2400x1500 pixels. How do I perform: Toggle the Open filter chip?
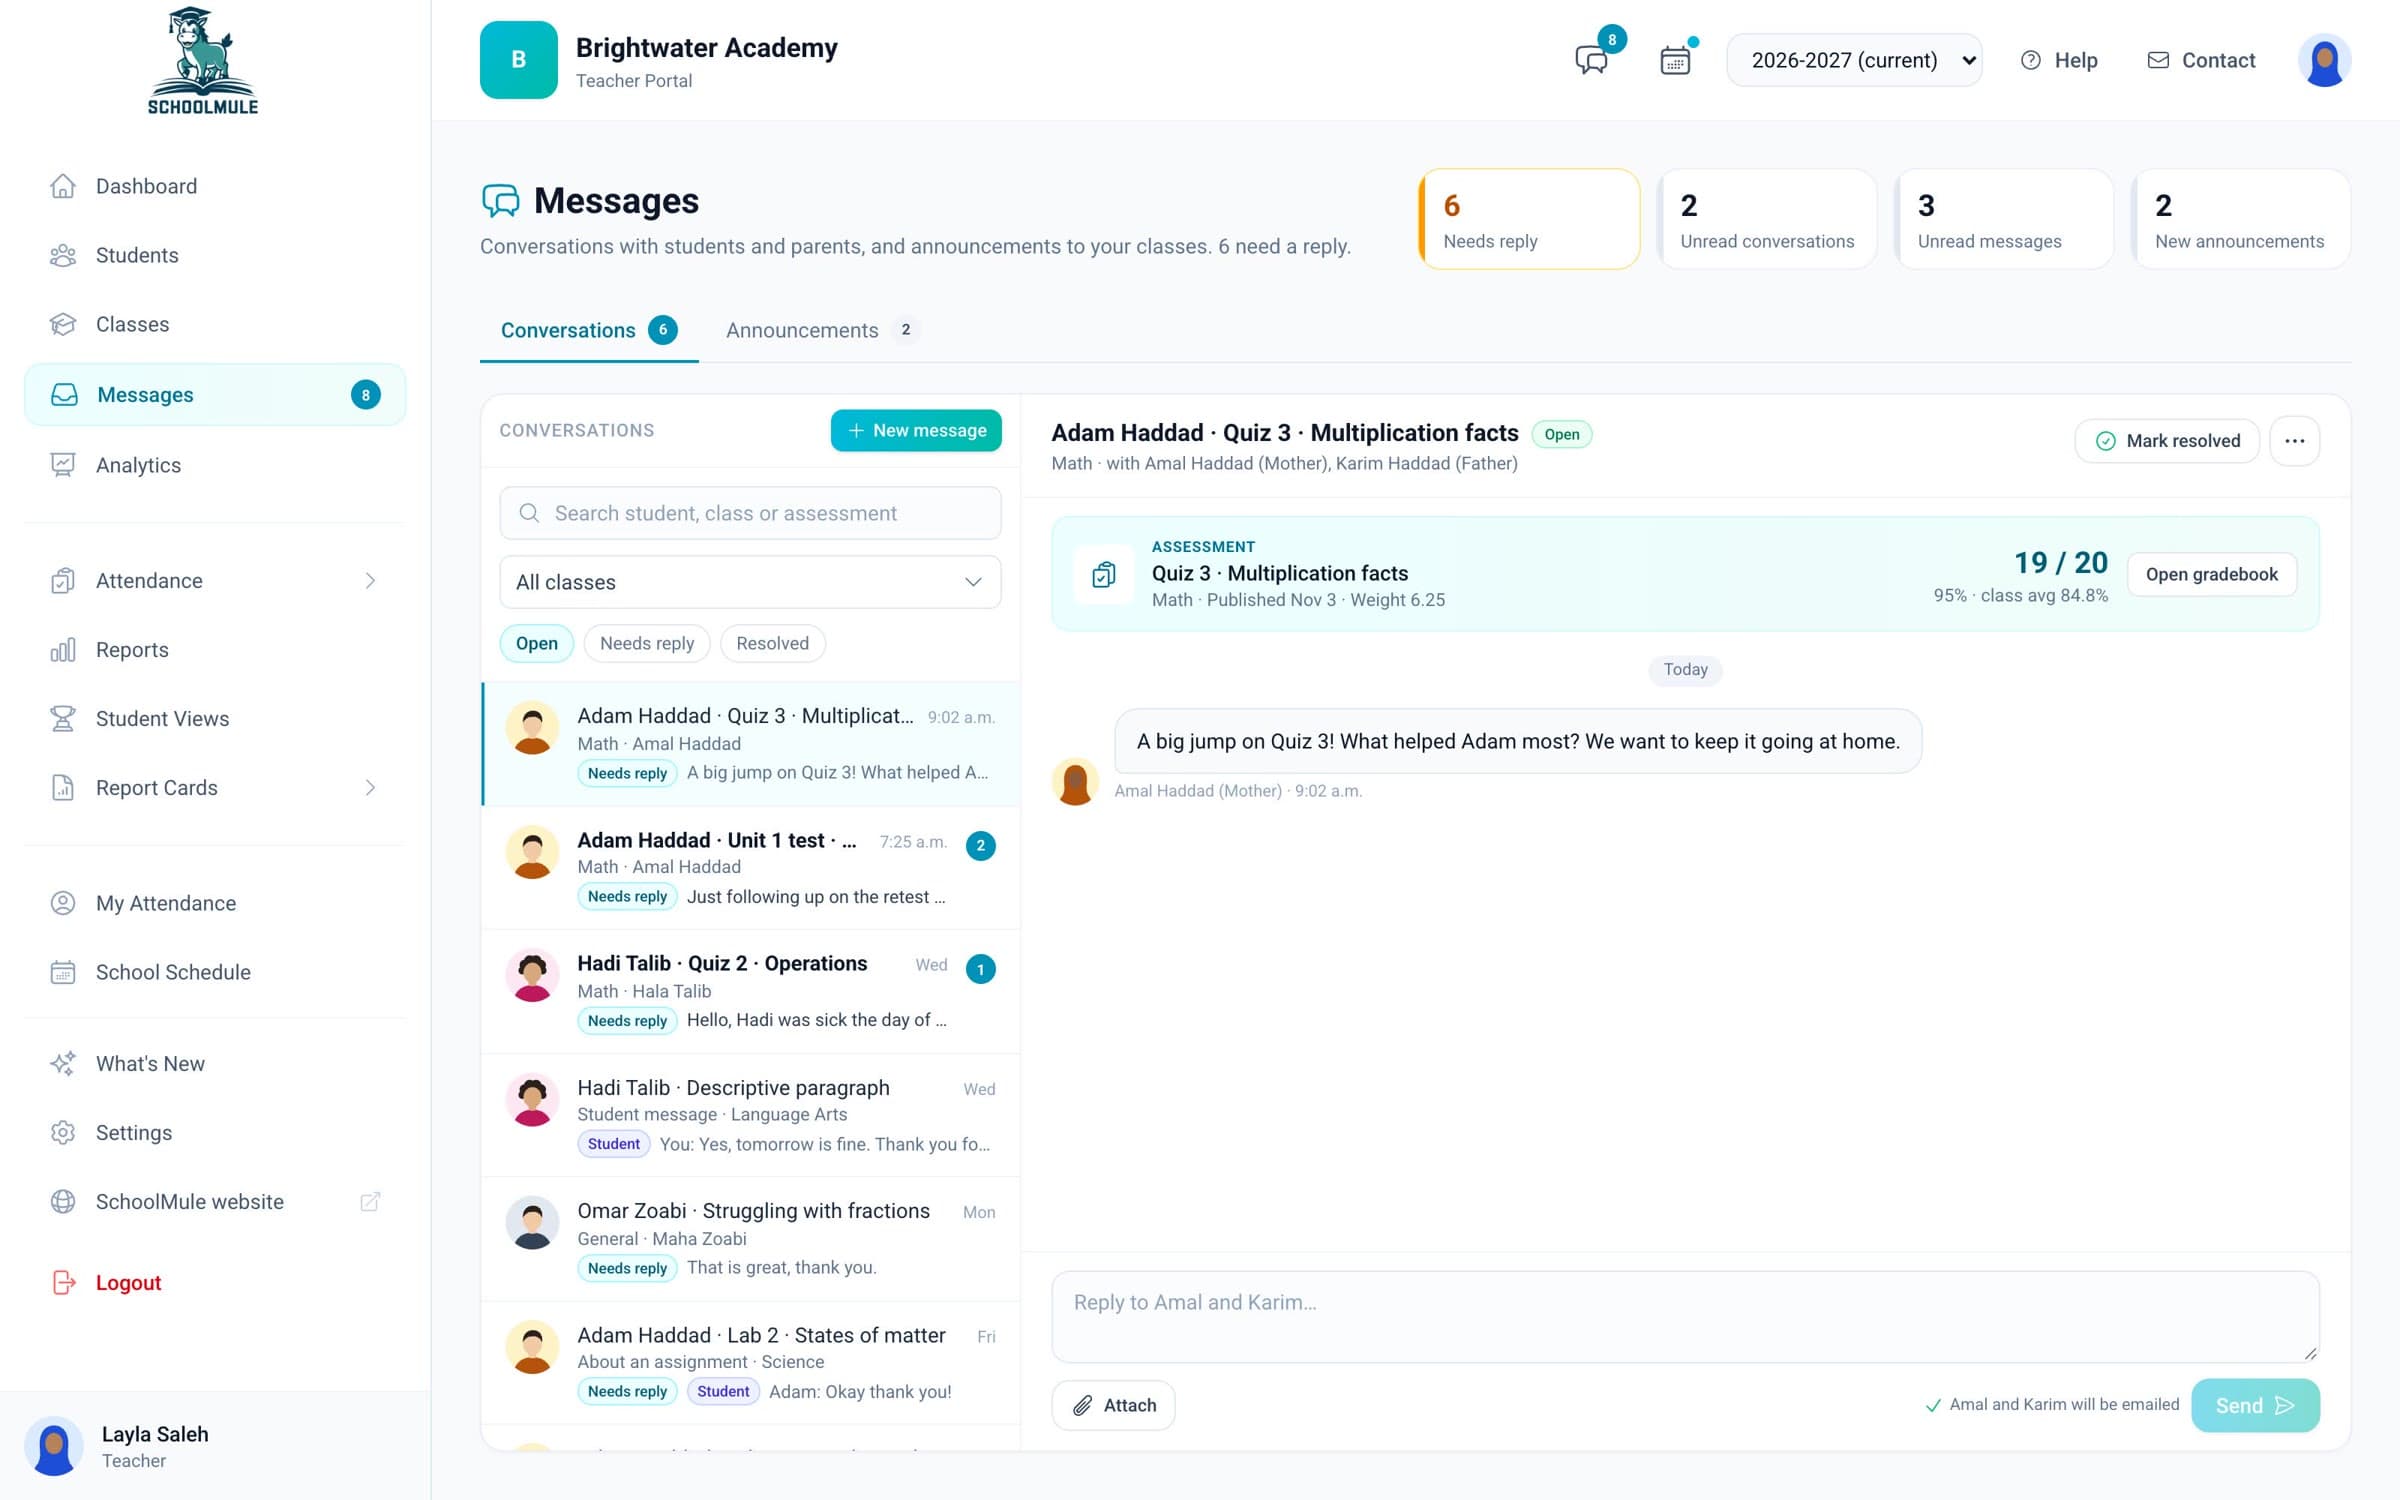pyautogui.click(x=537, y=643)
